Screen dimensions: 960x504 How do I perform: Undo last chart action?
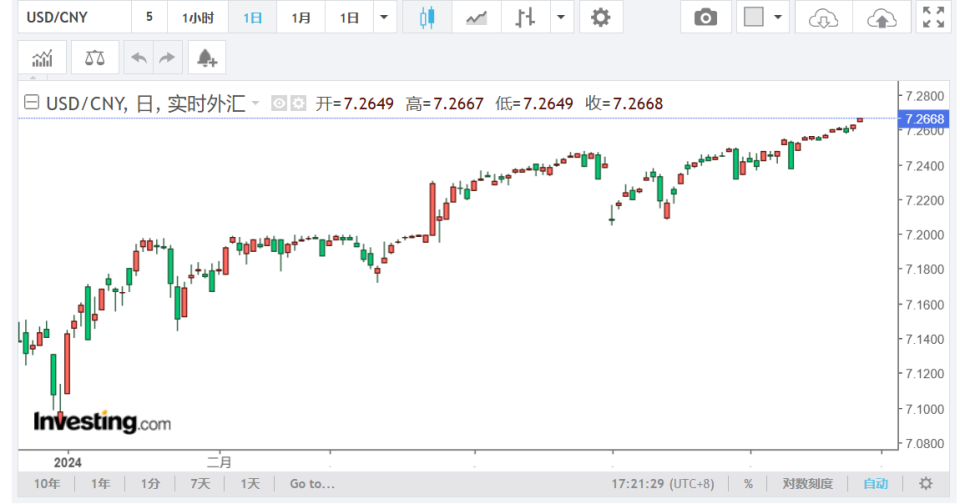pyautogui.click(x=139, y=58)
